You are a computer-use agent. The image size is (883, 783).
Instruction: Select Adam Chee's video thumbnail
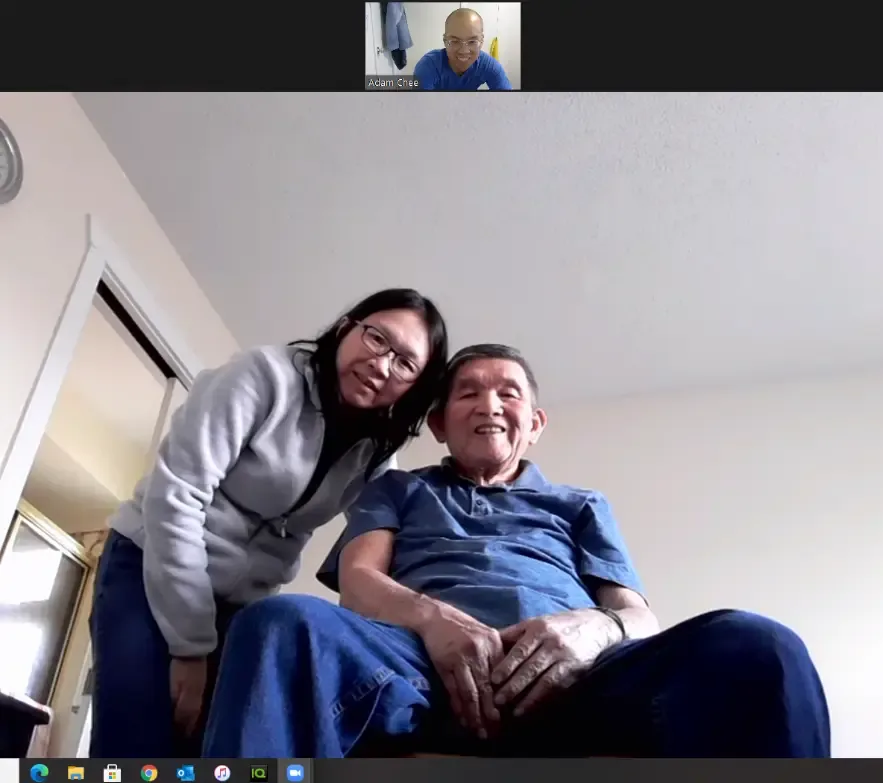point(443,46)
